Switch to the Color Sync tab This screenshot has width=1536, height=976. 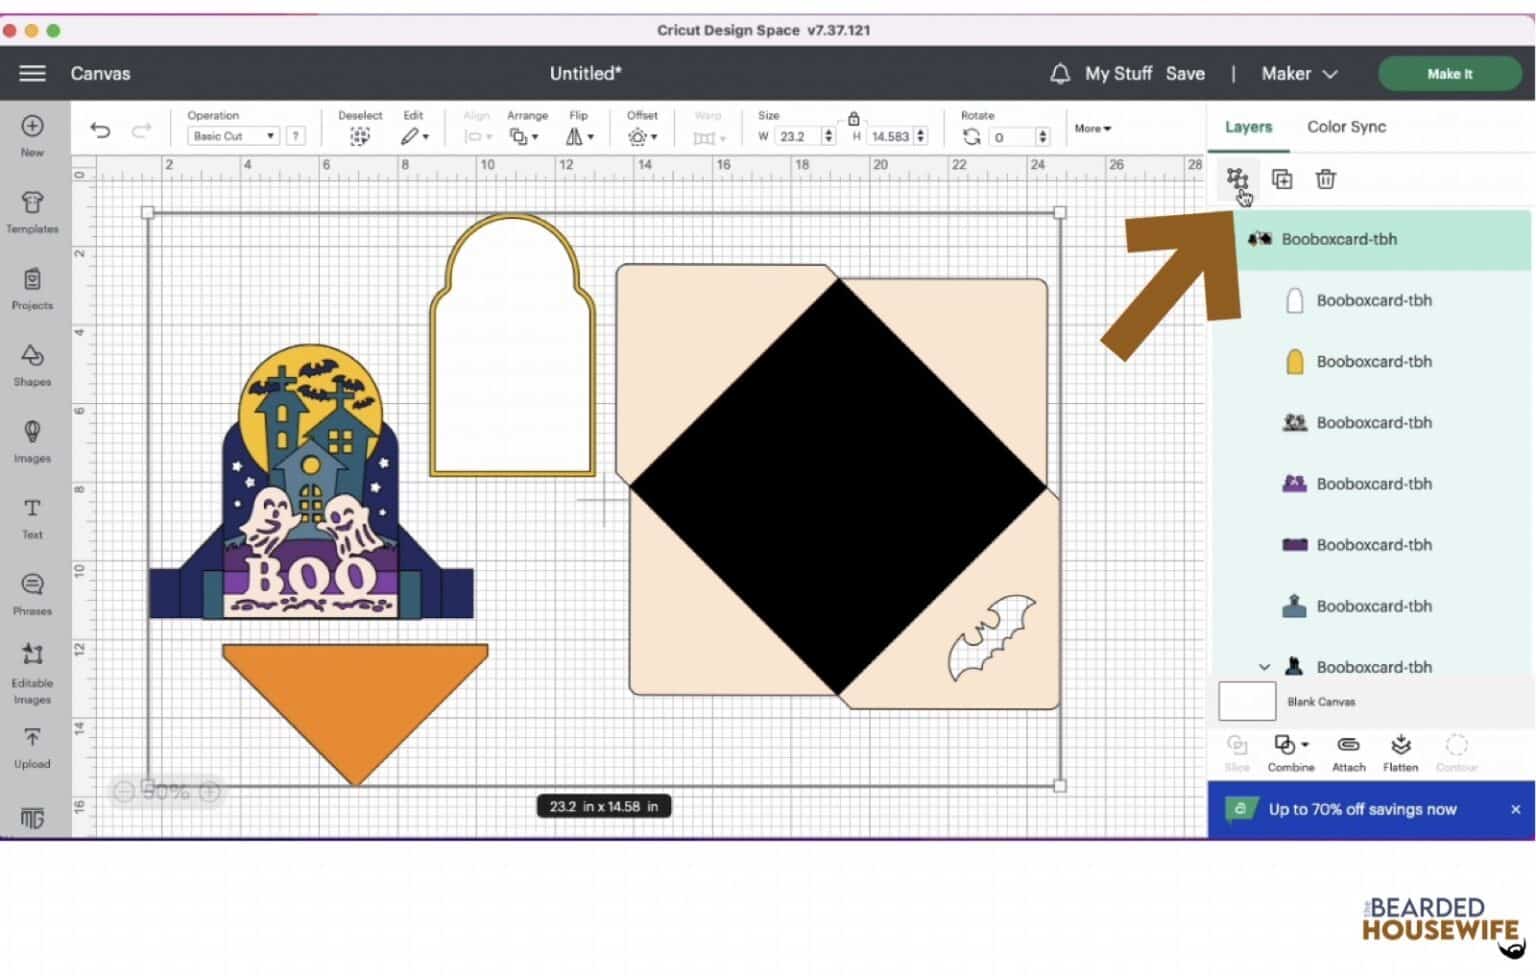(x=1346, y=127)
